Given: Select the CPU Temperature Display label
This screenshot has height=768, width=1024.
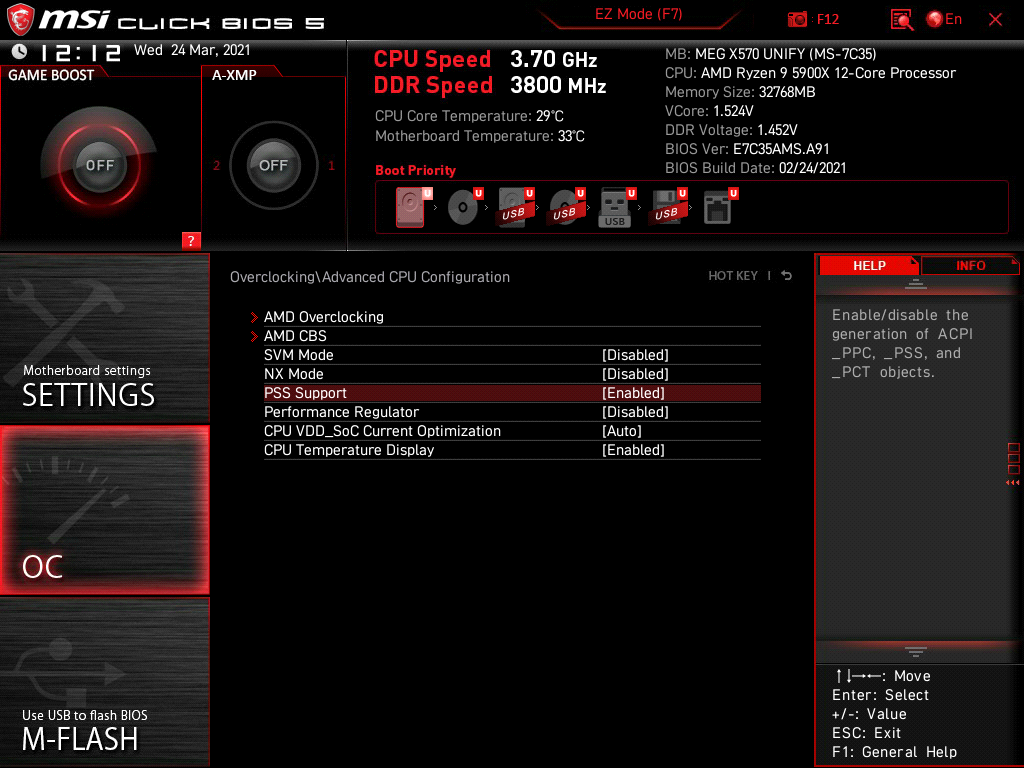Looking at the screenshot, I should [x=349, y=449].
